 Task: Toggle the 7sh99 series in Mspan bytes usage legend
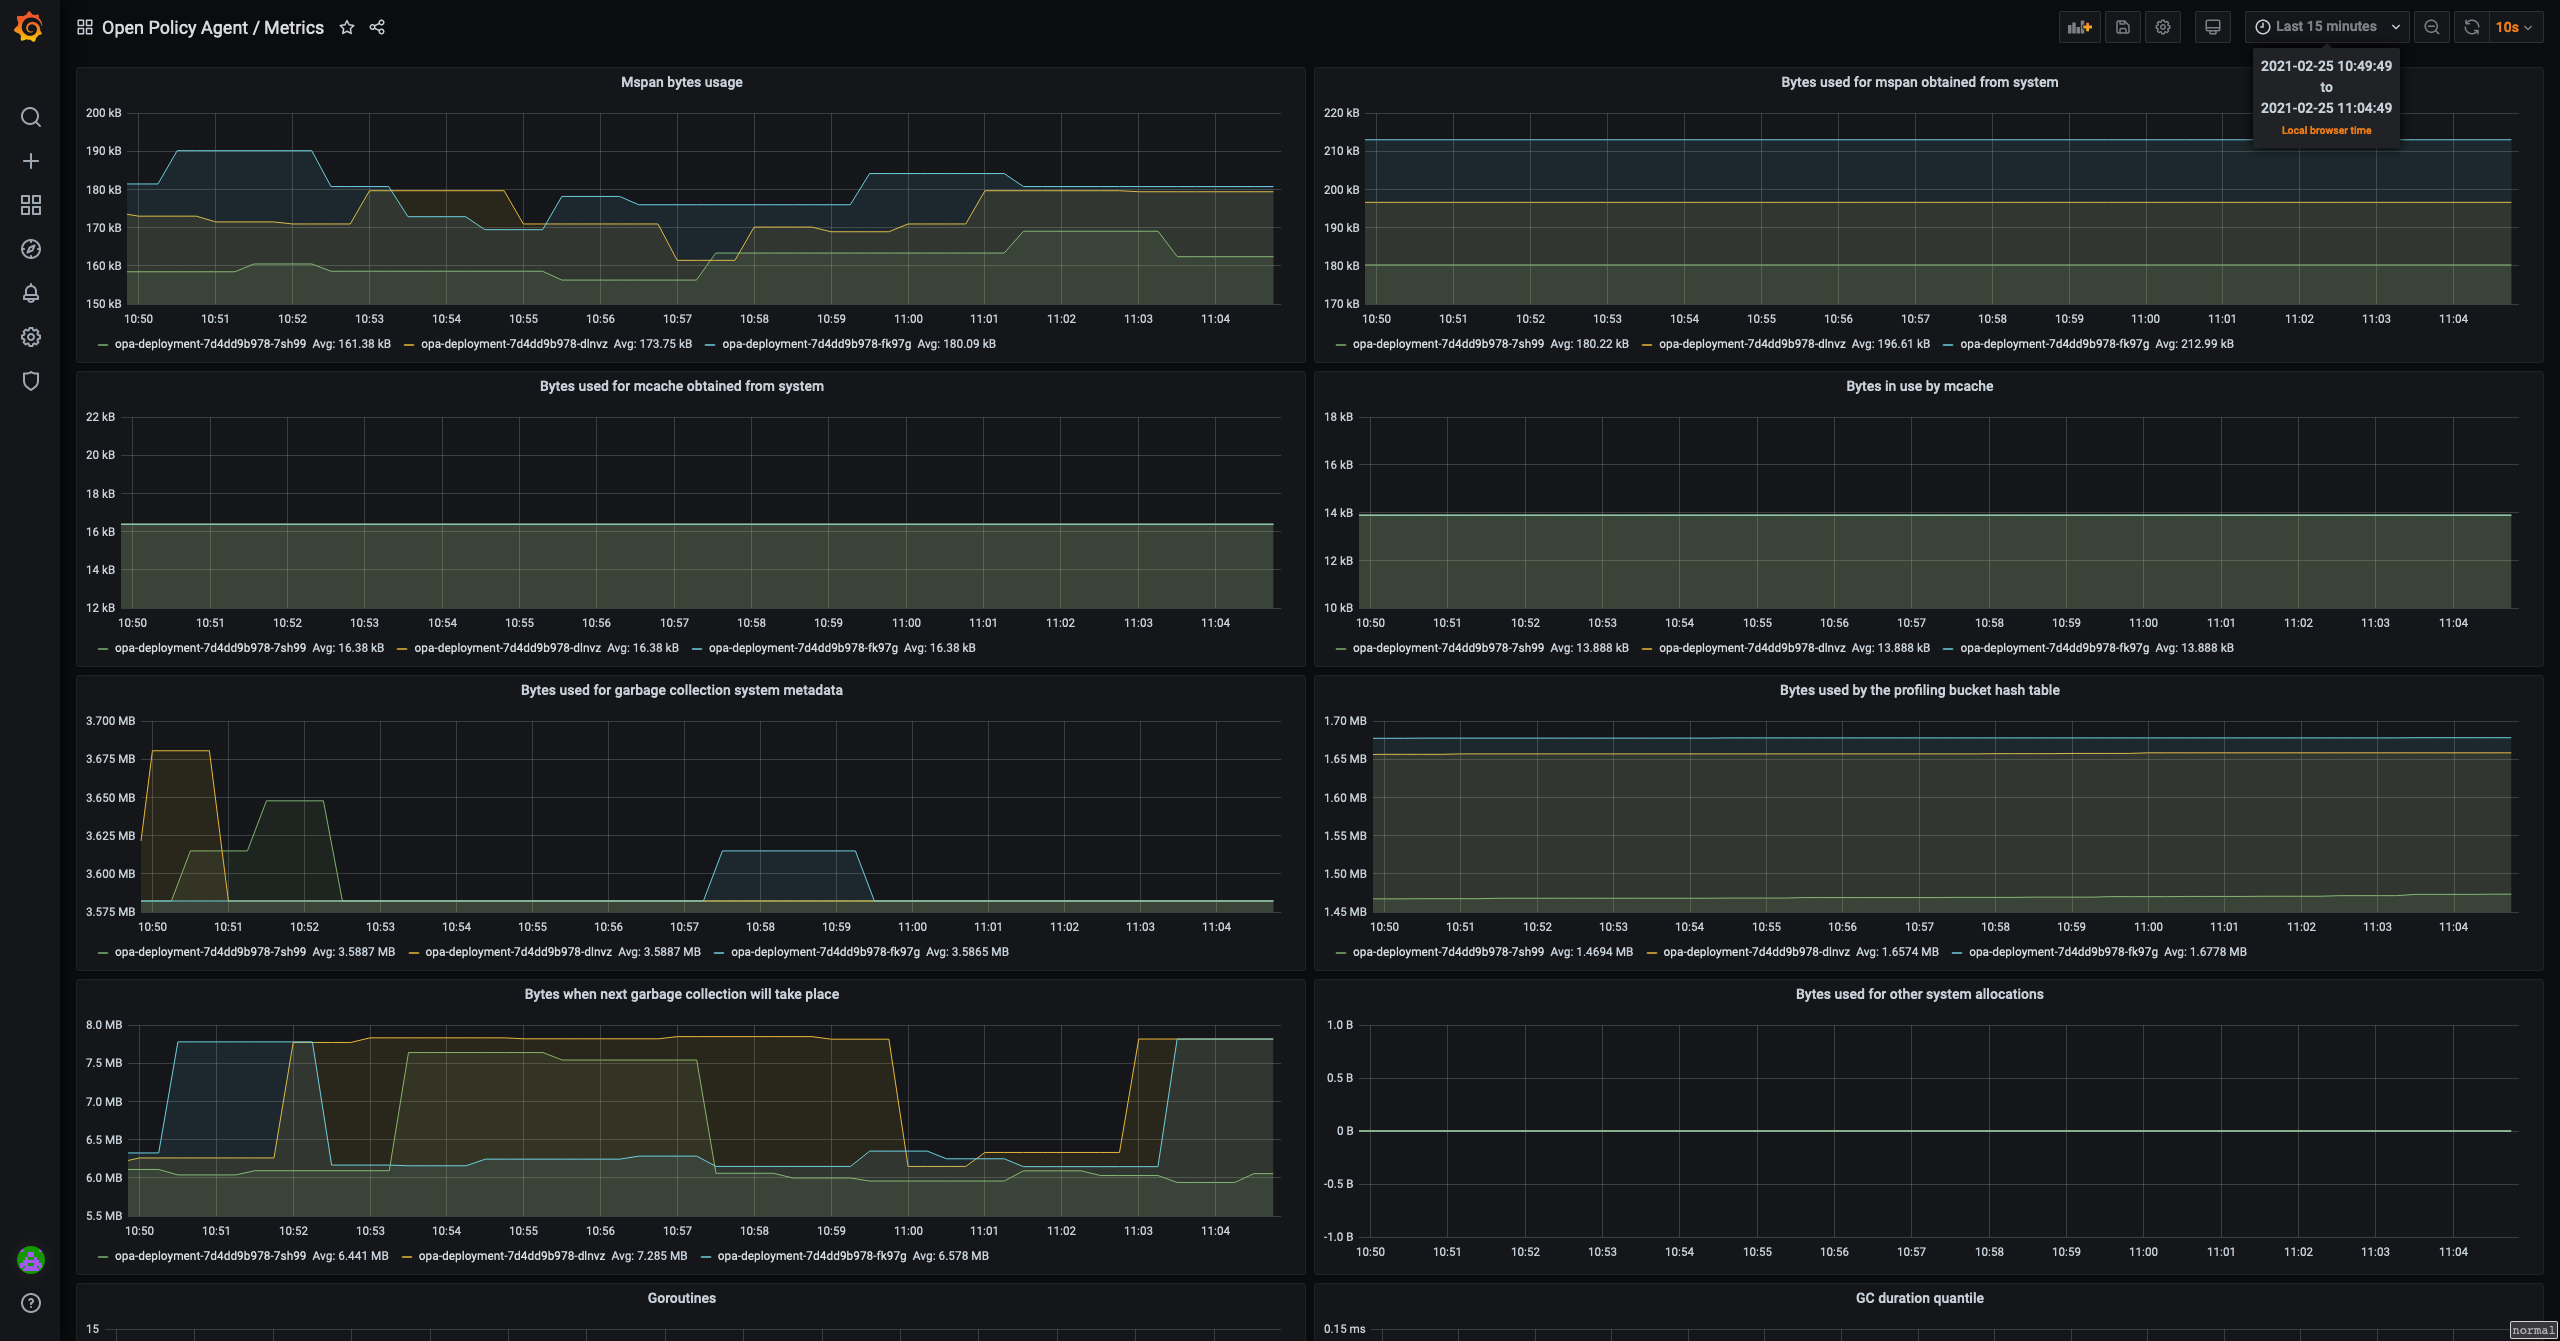pyautogui.click(x=210, y=344)
